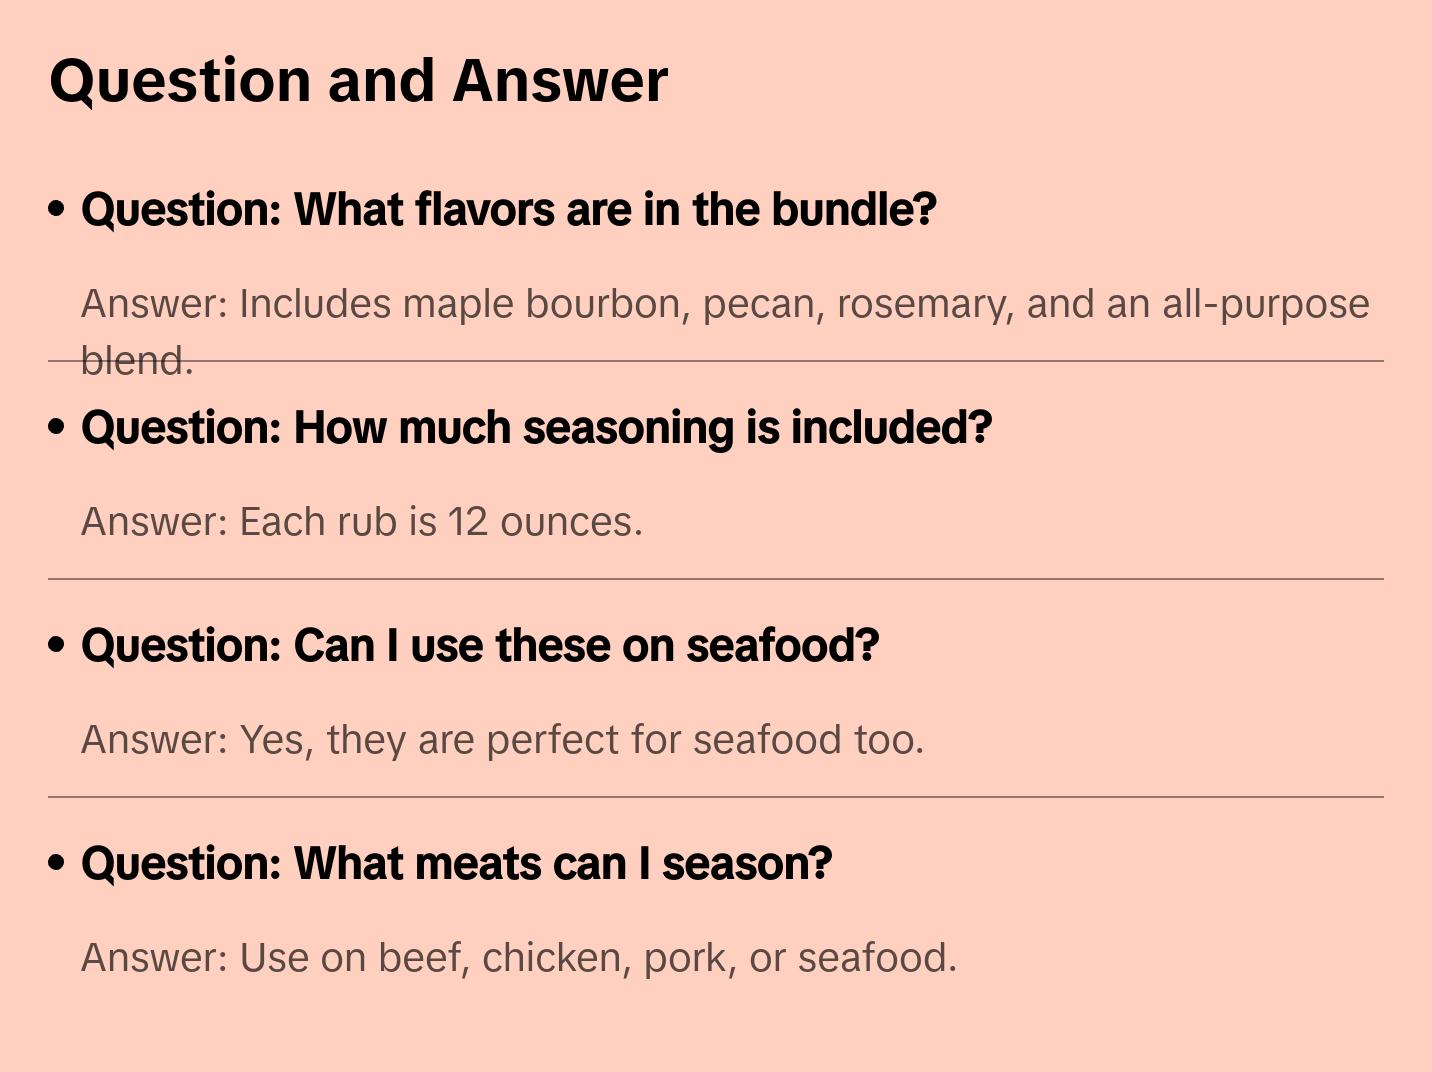Expand 'How much seasoning is included?' question
This screenshot has width=1432, height=1072.
click(x=536, y=428)
